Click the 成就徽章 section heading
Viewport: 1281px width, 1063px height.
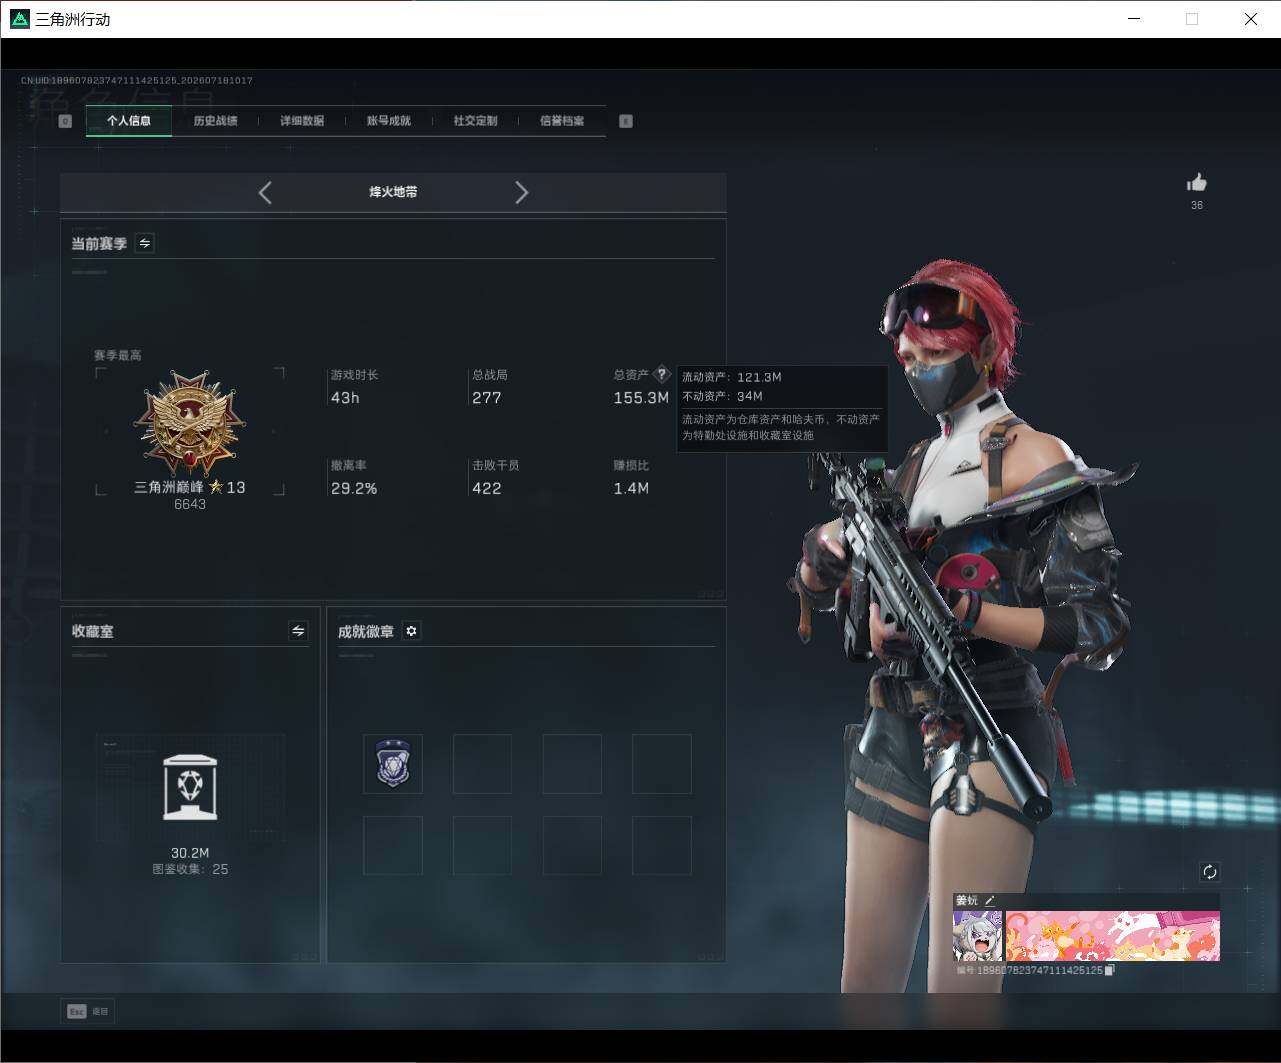(x=366, y=632)
